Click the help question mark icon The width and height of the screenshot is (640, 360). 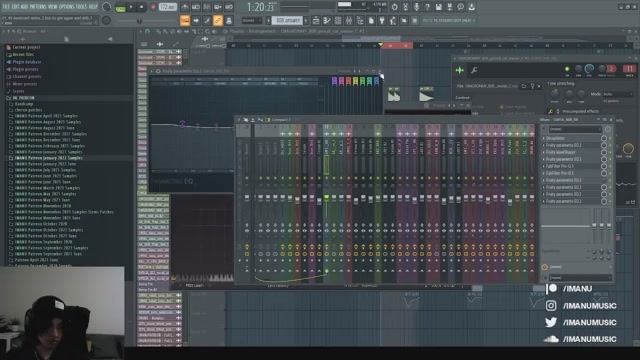427,7
